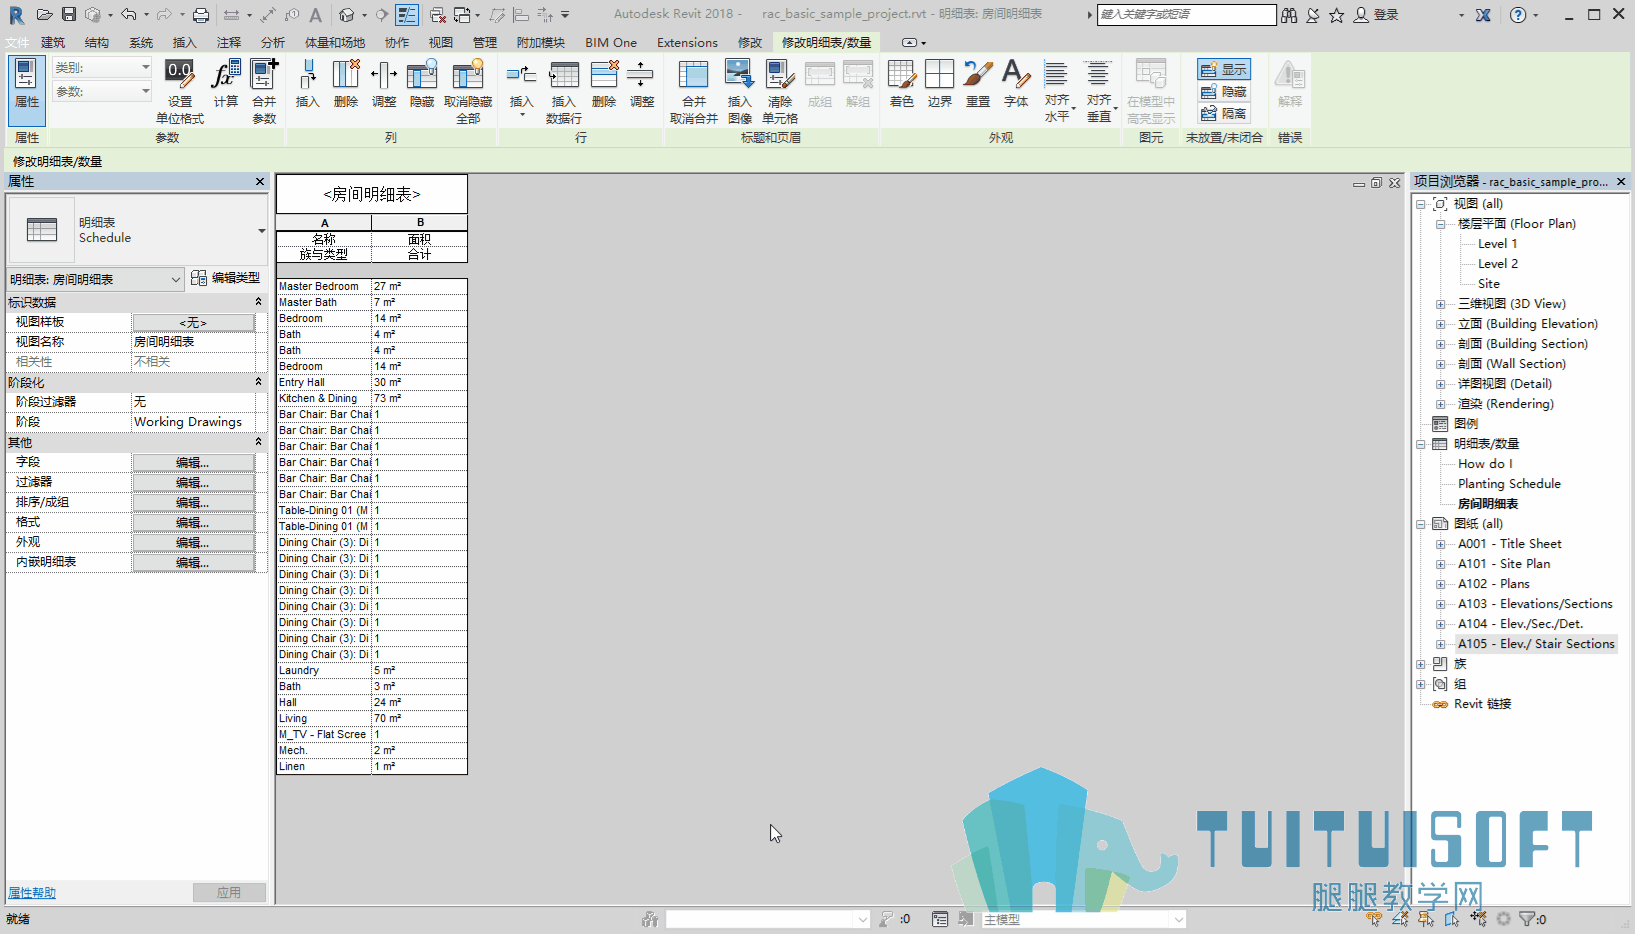Screen dimensions: 1635x934
Task: Toggle 隔离 (isolate) for unplaced rooms
Action: [x=1224, y=114]
